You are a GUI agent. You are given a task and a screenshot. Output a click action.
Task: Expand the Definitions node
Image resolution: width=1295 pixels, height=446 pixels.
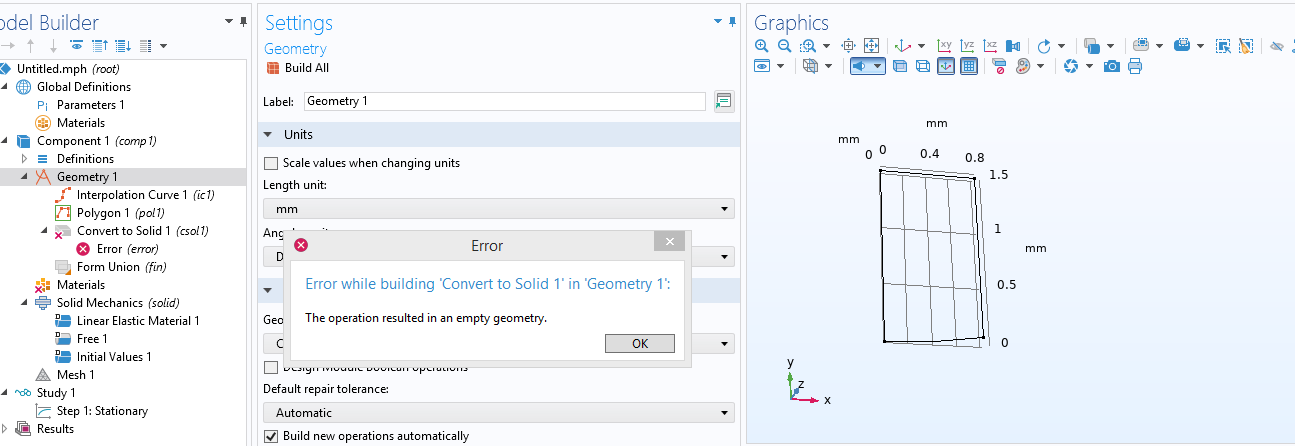[x=24, y=159]
